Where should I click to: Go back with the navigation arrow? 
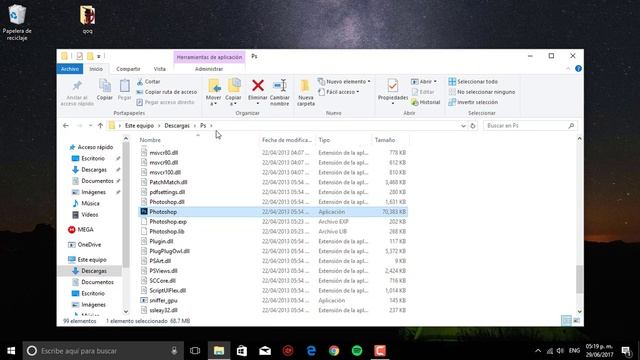pos(66,126)
